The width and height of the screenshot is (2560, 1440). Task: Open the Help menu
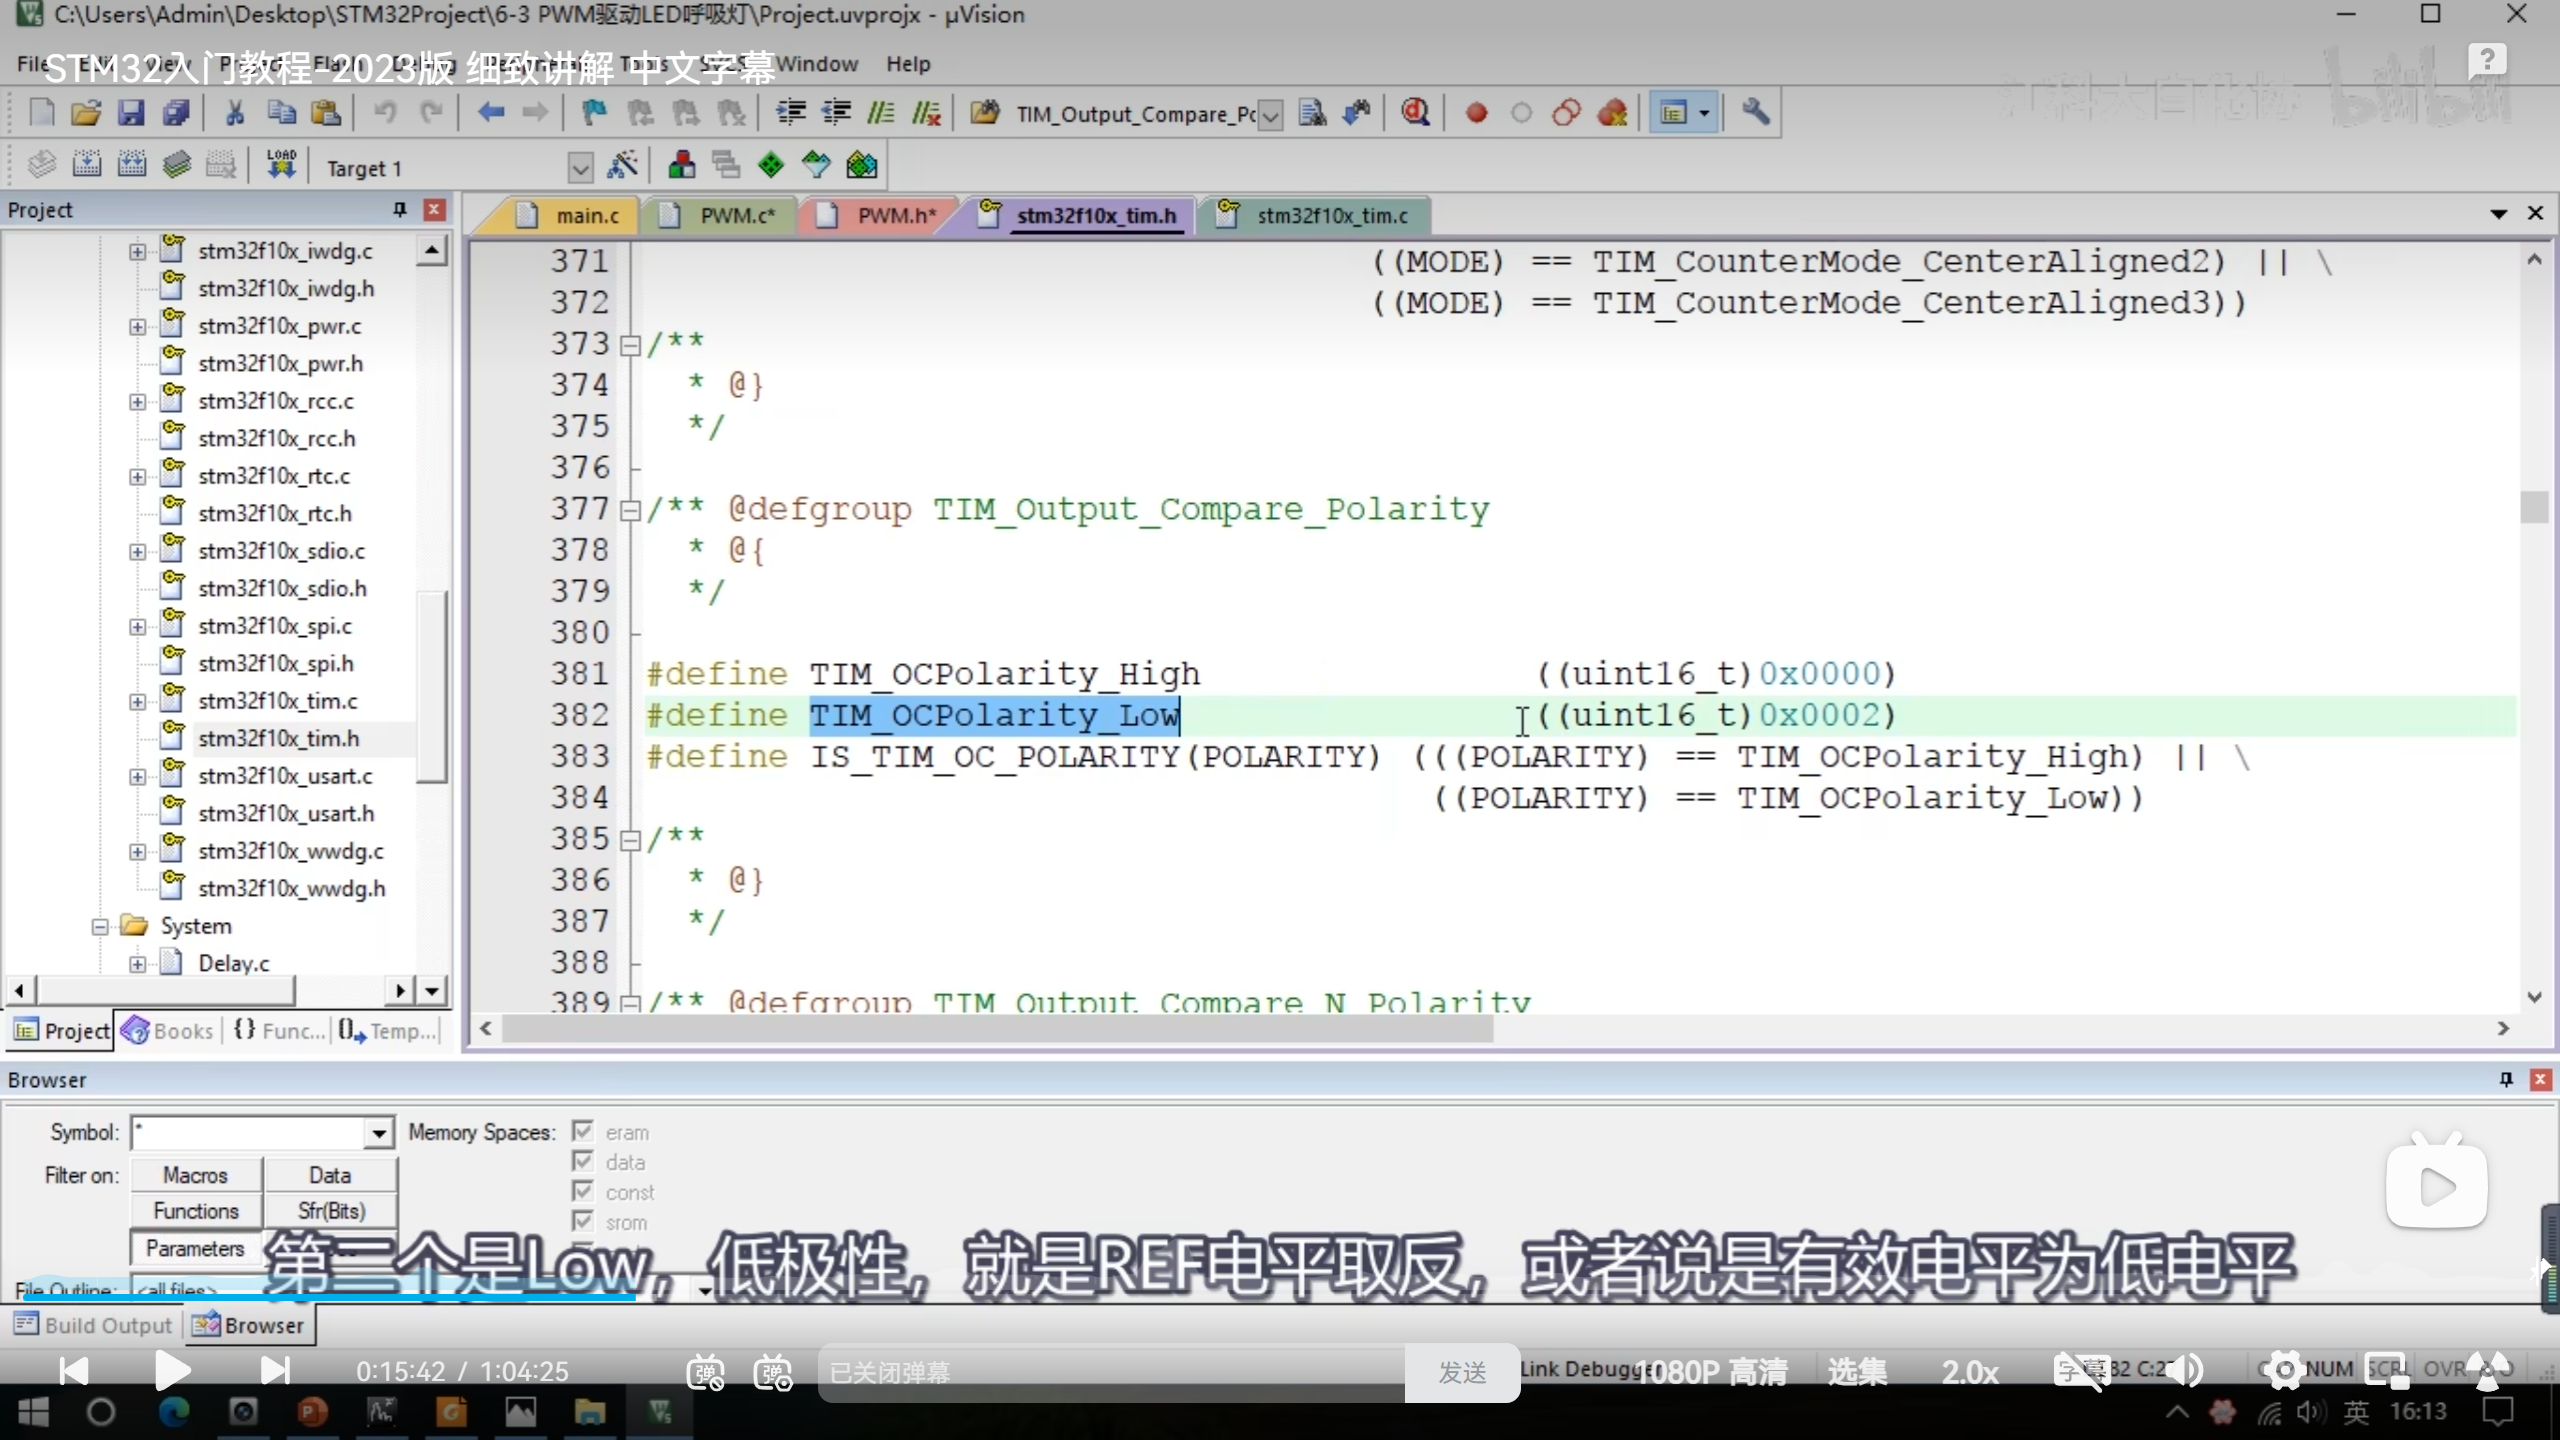point(907,64)
